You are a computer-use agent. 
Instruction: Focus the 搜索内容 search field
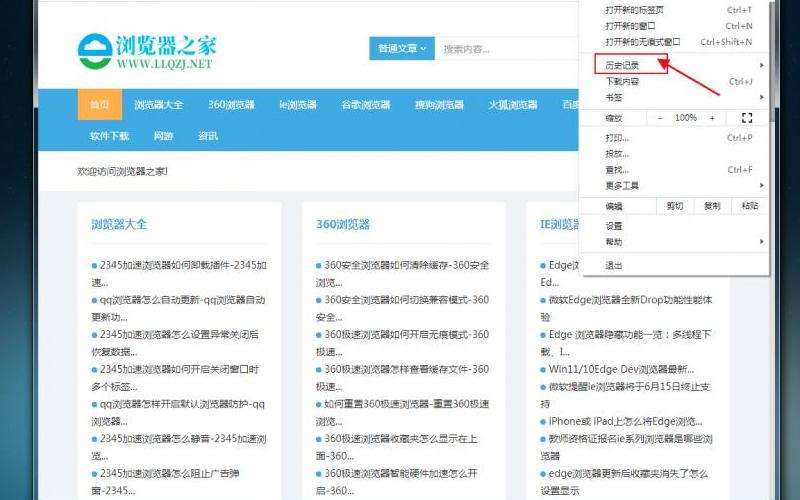coord(507,49)
